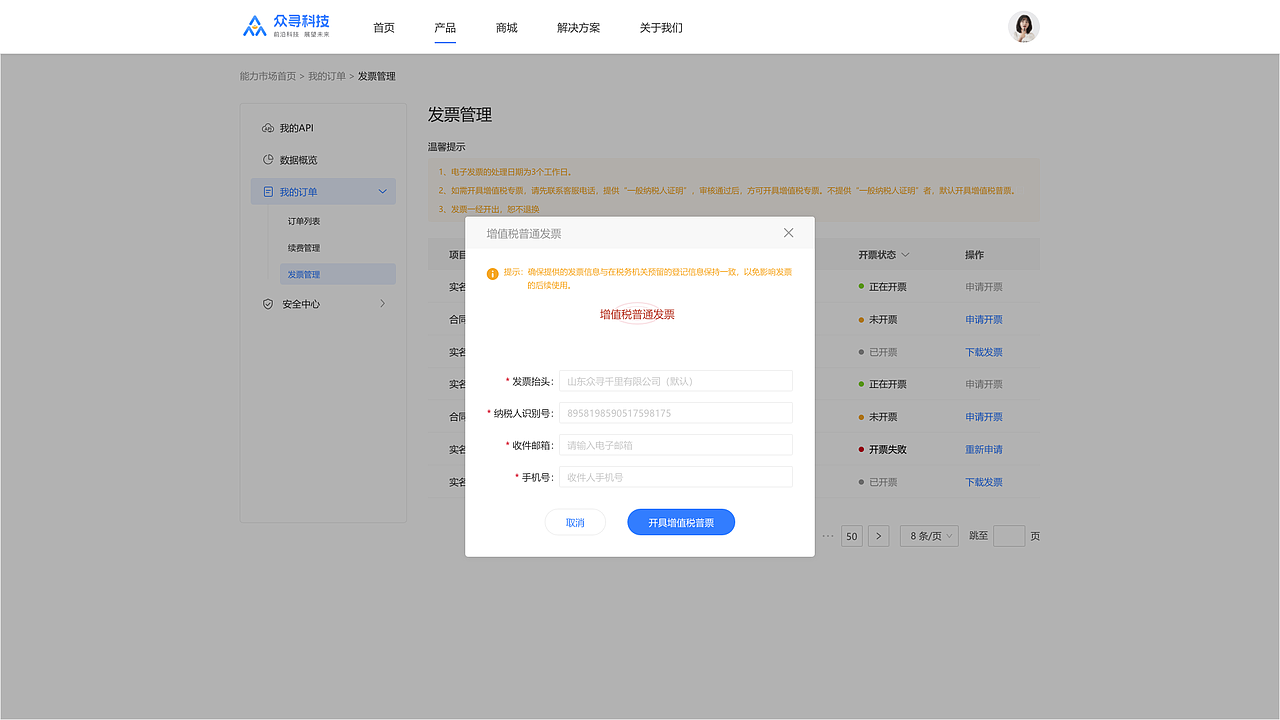点击面包屑中的“能力市场首页”
The height and width of the screenshot is (720, 1280).
[267, 75]
